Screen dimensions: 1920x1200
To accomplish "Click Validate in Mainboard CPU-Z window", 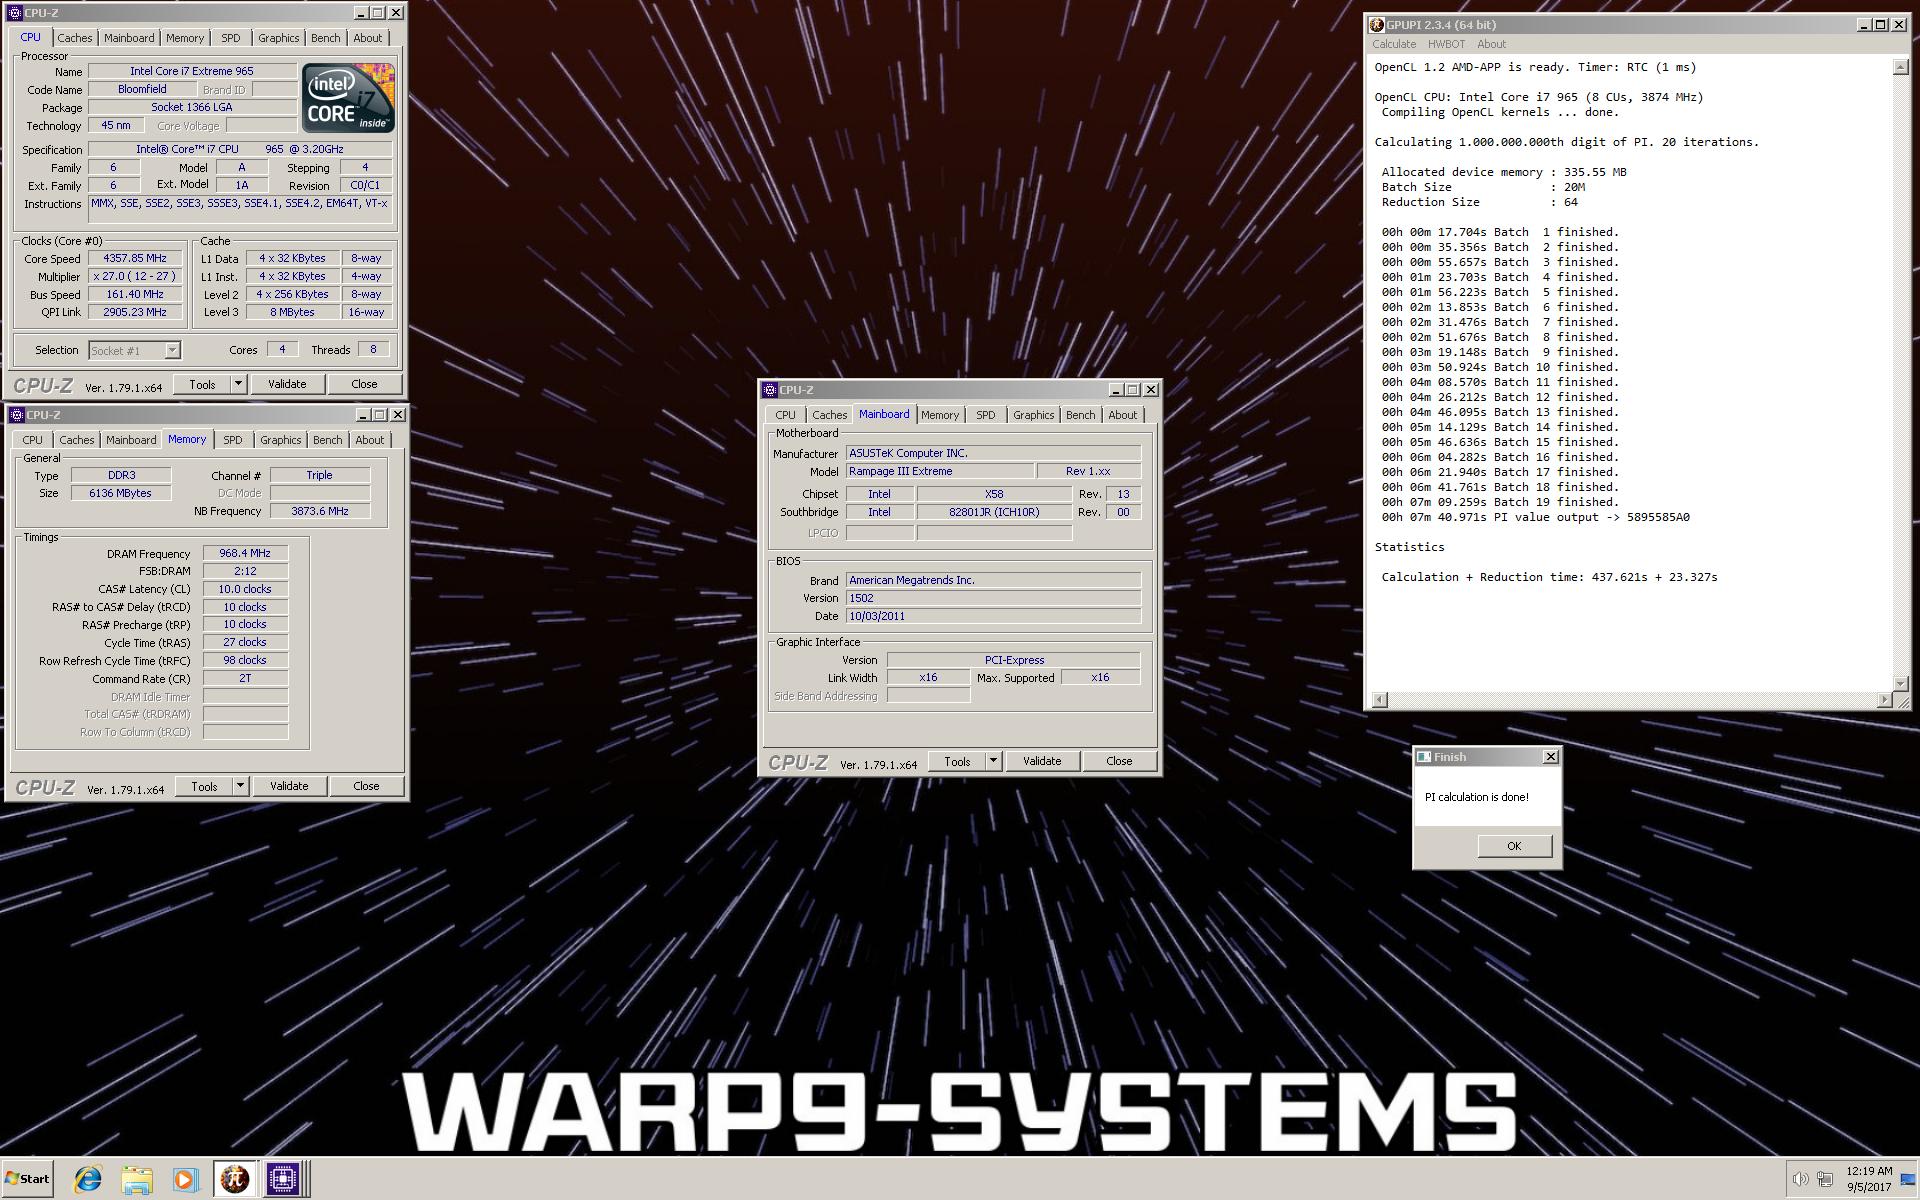I will coord(1042,761).
